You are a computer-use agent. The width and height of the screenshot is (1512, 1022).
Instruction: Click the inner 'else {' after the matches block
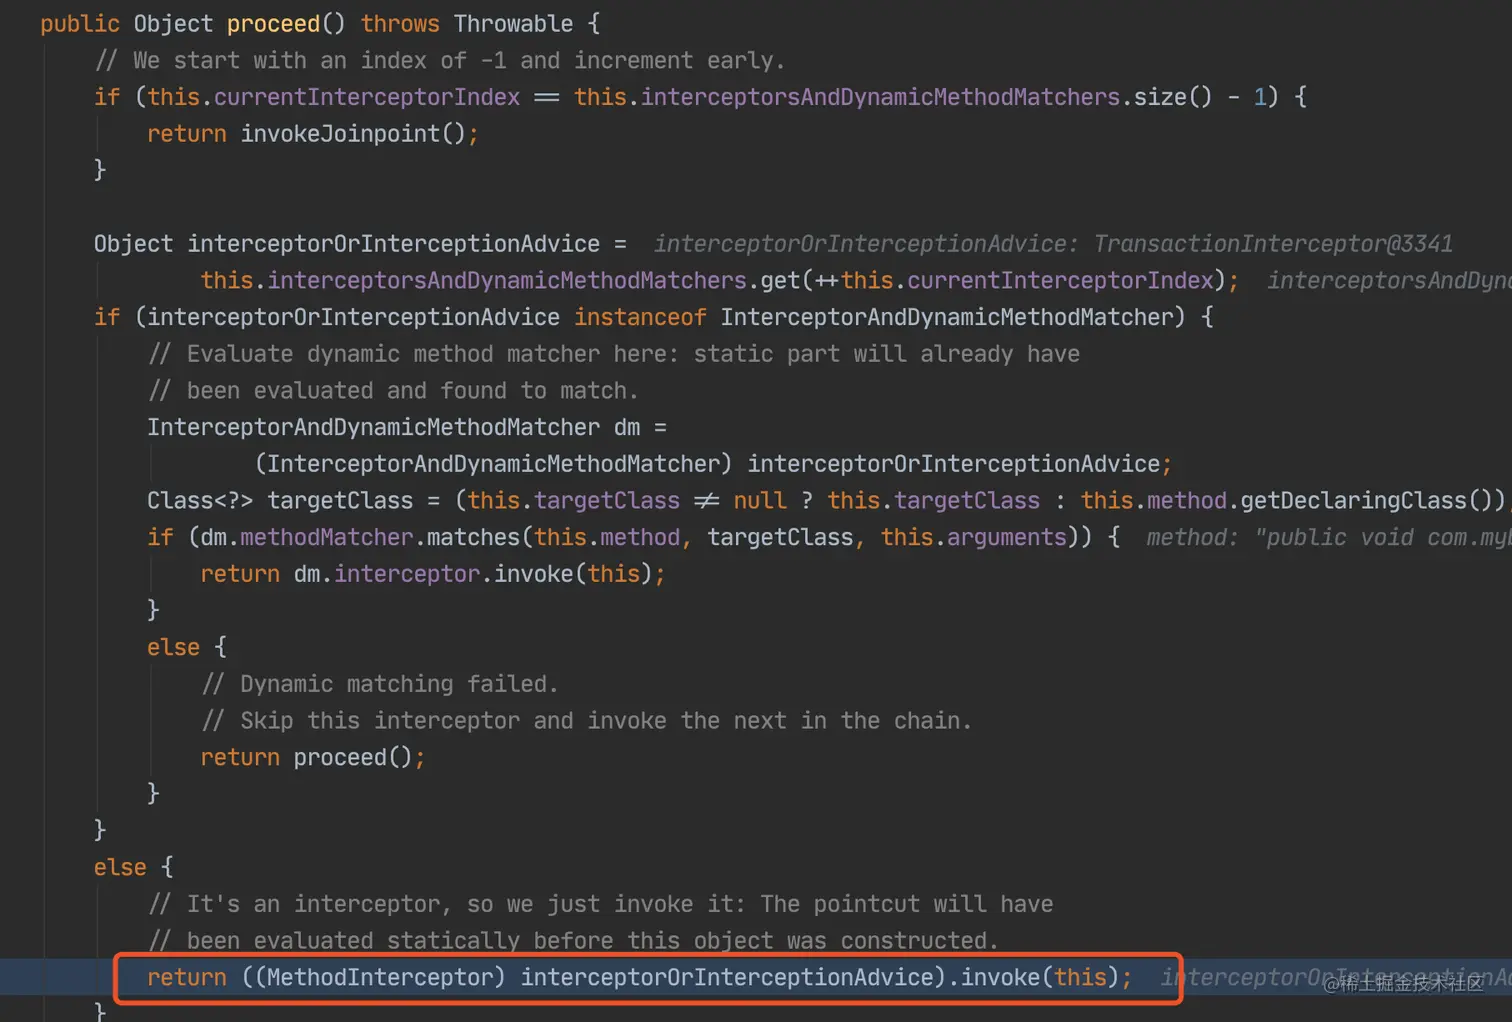click(187, 648)
